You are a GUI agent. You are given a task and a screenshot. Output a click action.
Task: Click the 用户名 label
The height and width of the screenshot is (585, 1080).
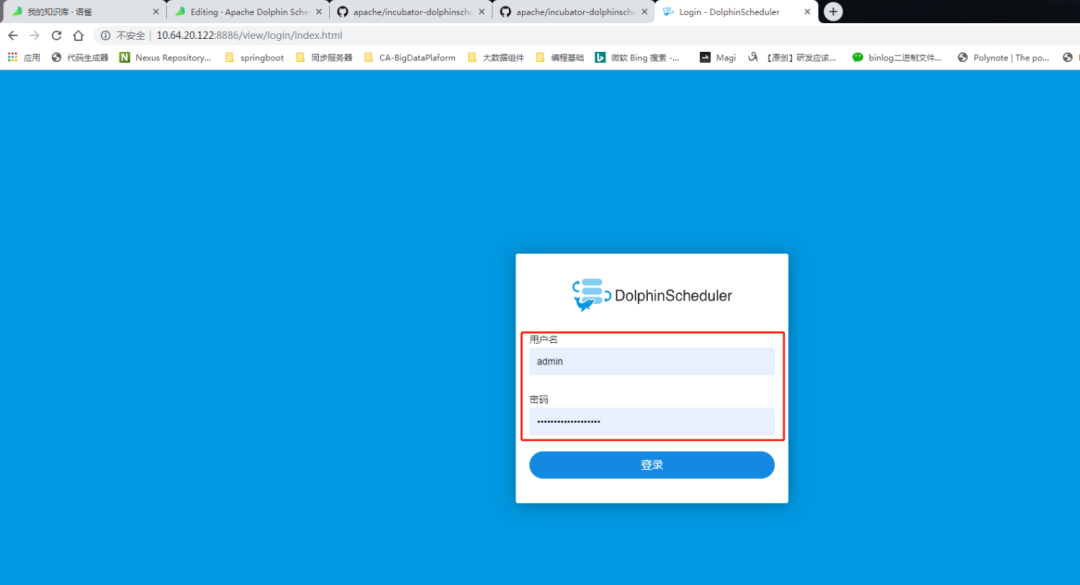[543, 340]
